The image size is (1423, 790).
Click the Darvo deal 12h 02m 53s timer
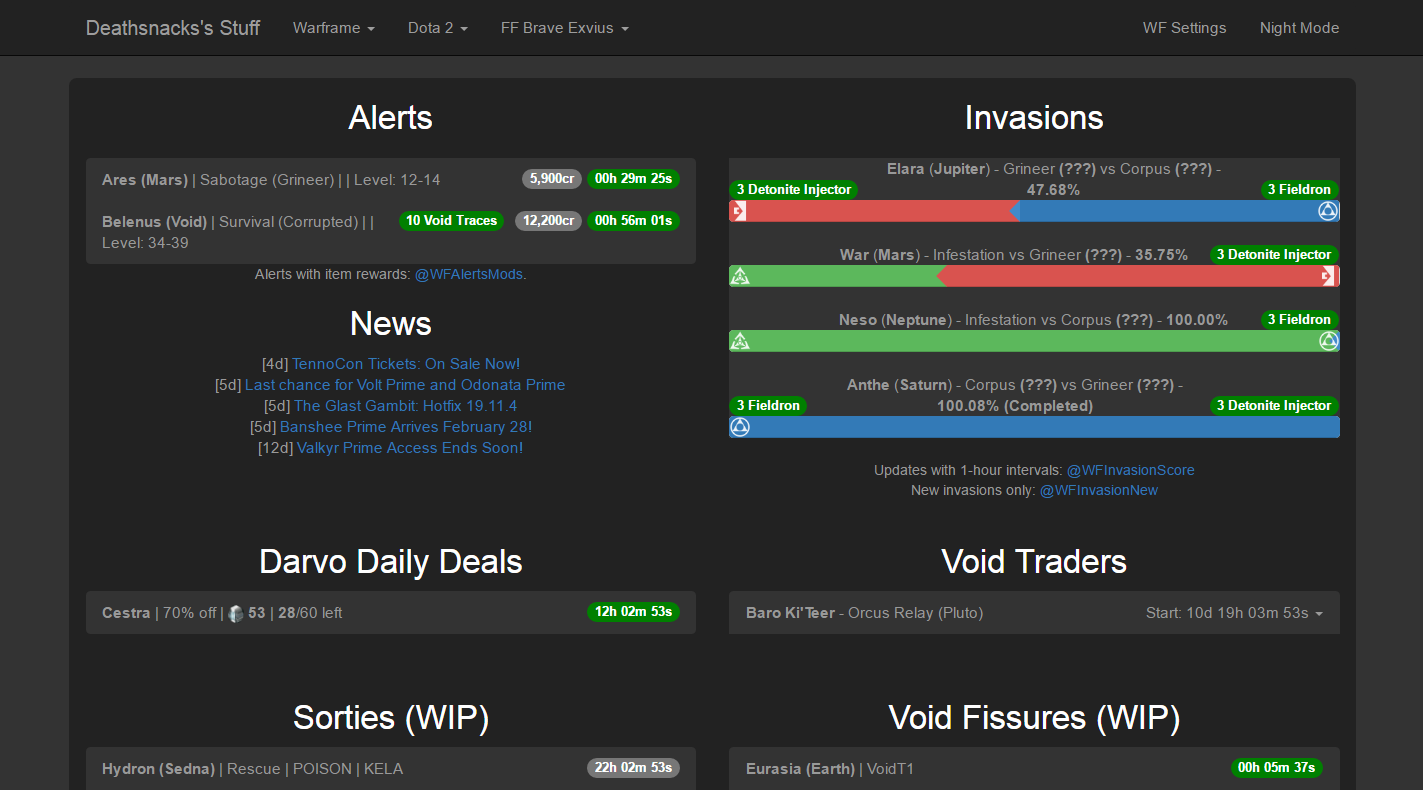(x=633, y=612)
